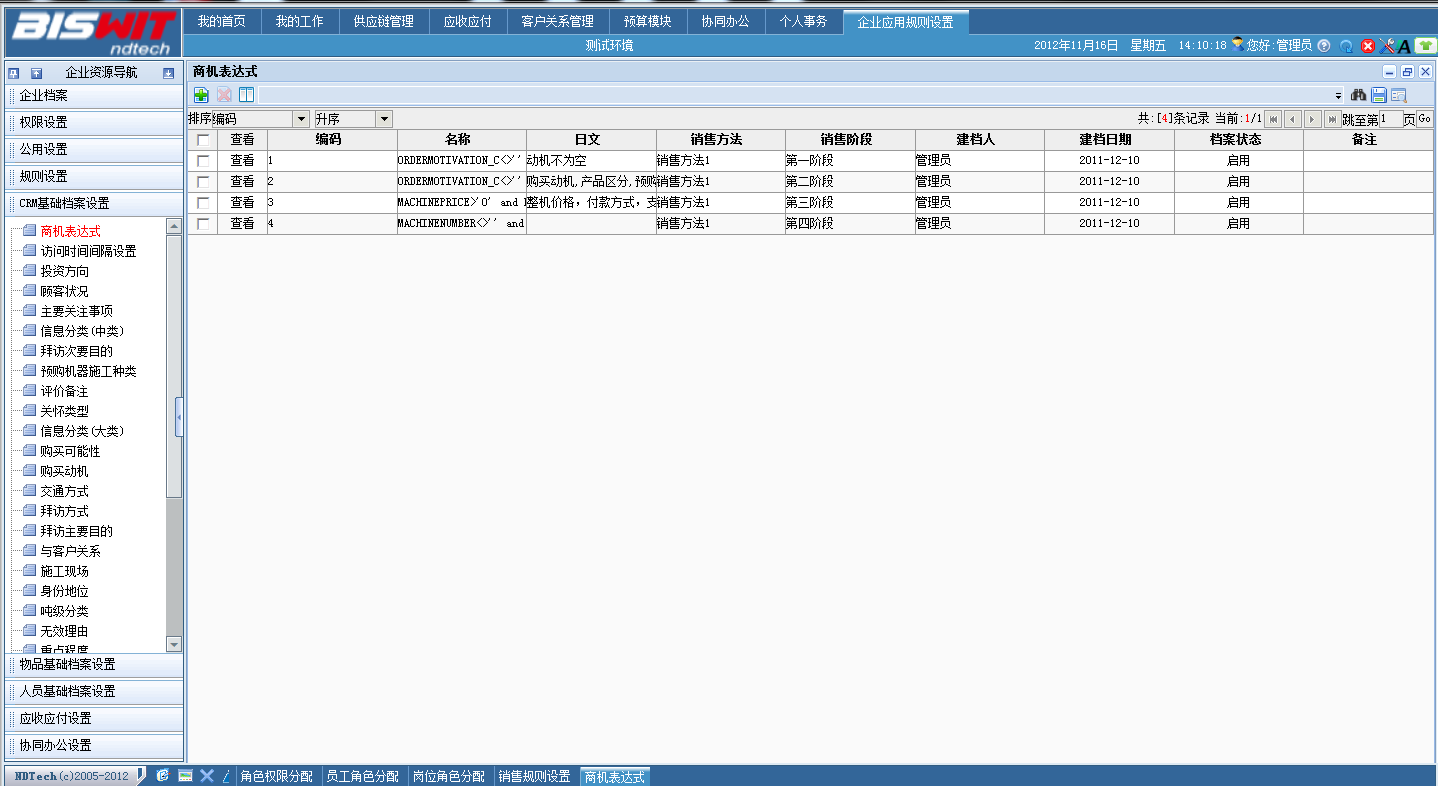1438x786 pixels.
Task: Click the down-arrow icon in navigation panel header
Action: [x=168, y=73]
